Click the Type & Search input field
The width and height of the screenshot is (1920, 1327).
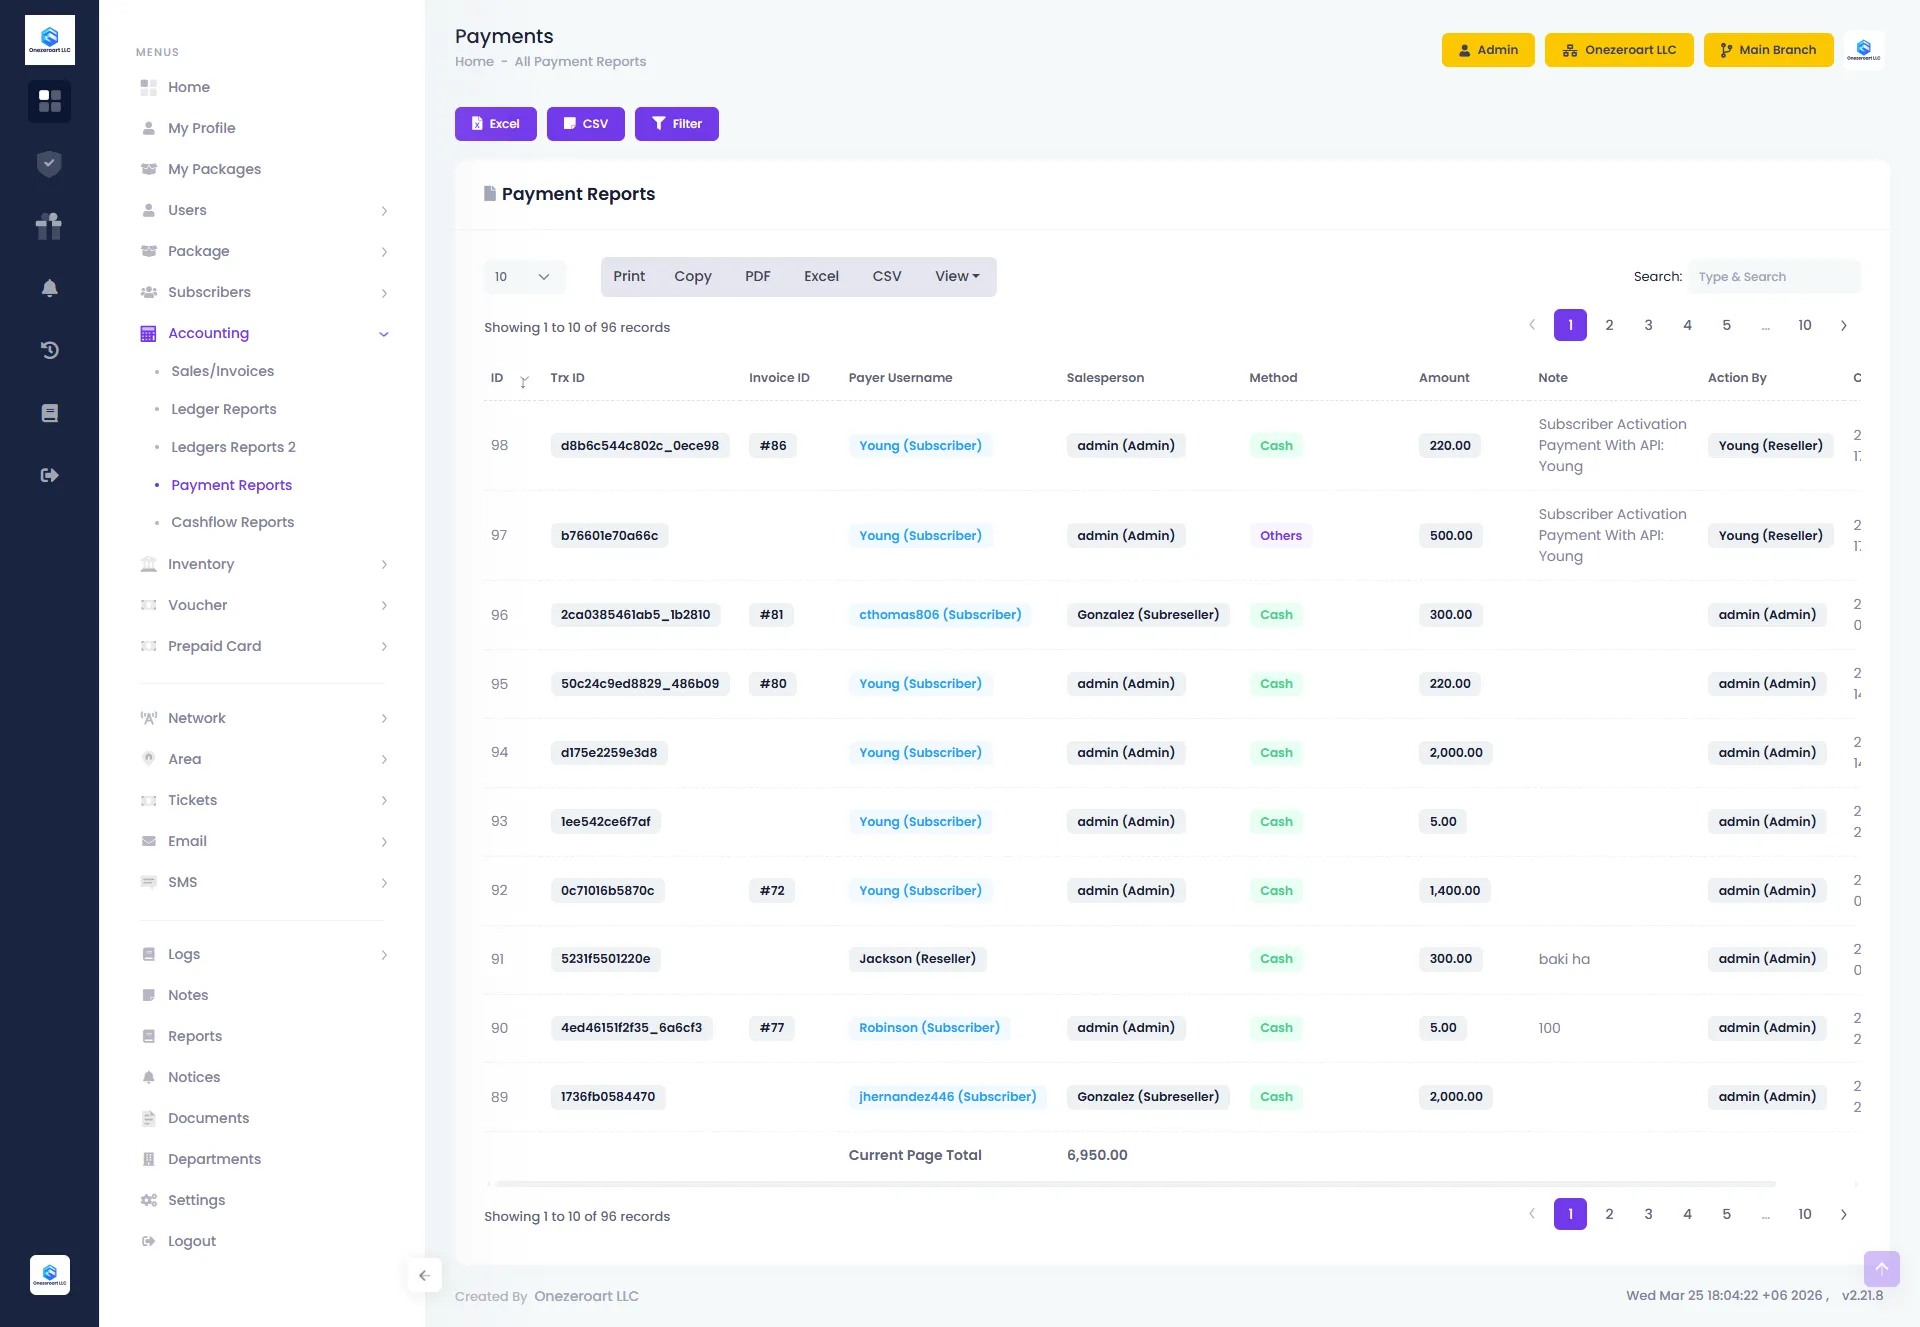point(1773,276)
